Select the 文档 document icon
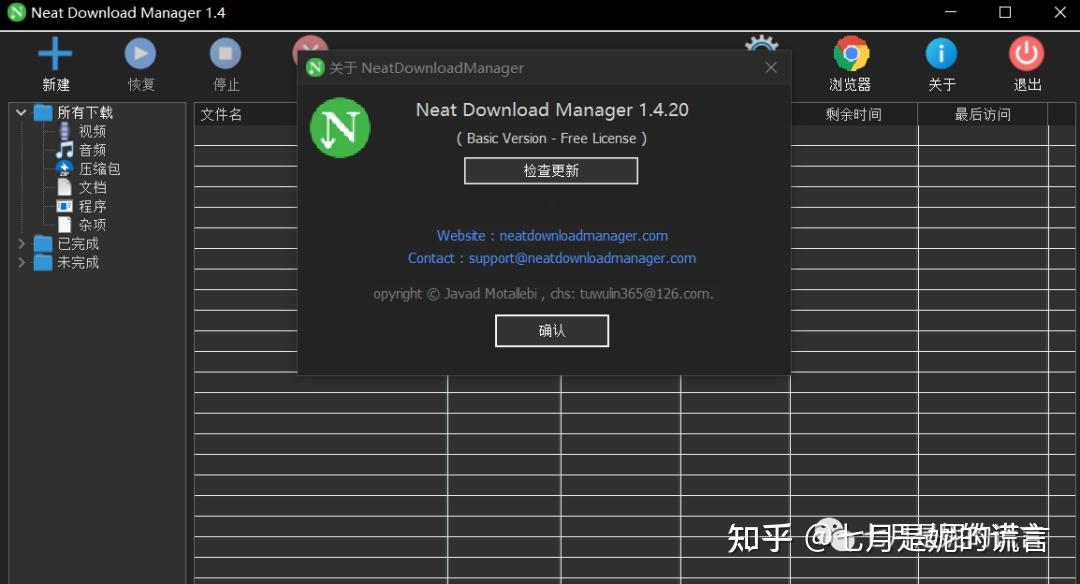This screenshot has width=1080, height=584. click(64, 187)
